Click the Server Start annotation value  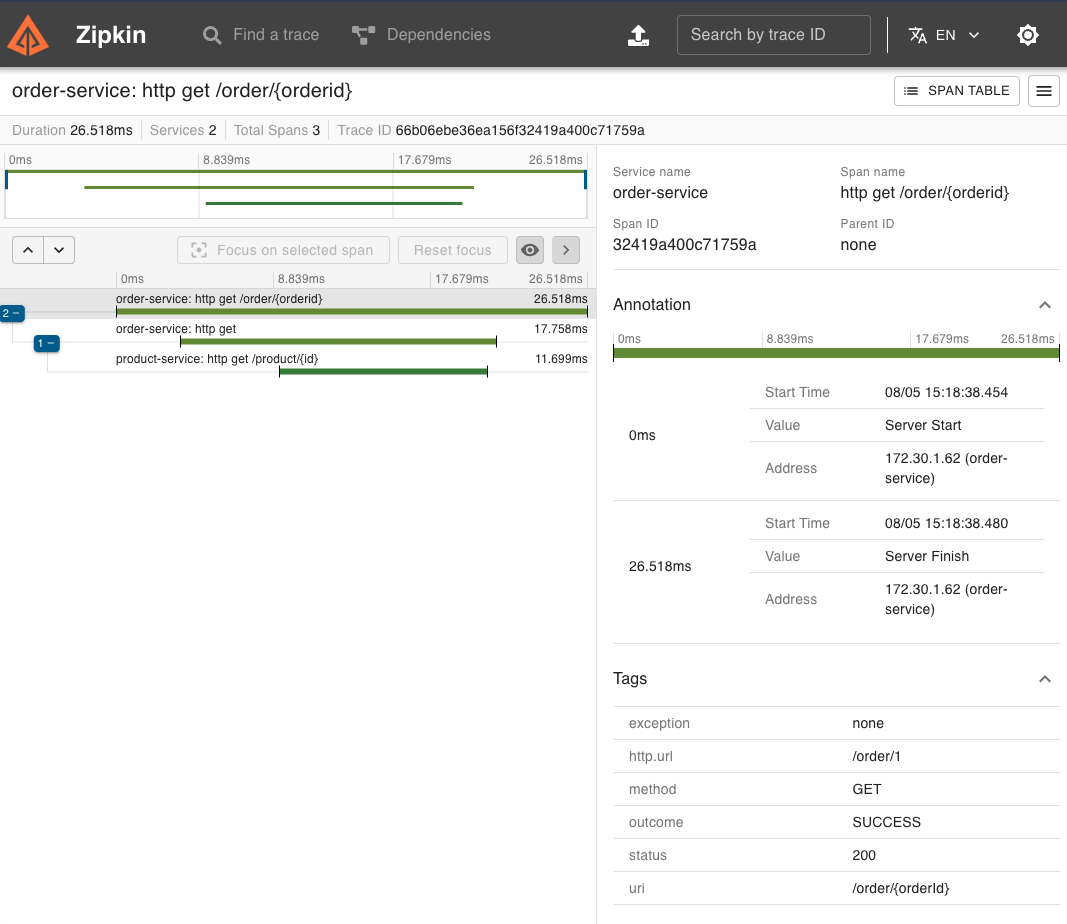923,425
